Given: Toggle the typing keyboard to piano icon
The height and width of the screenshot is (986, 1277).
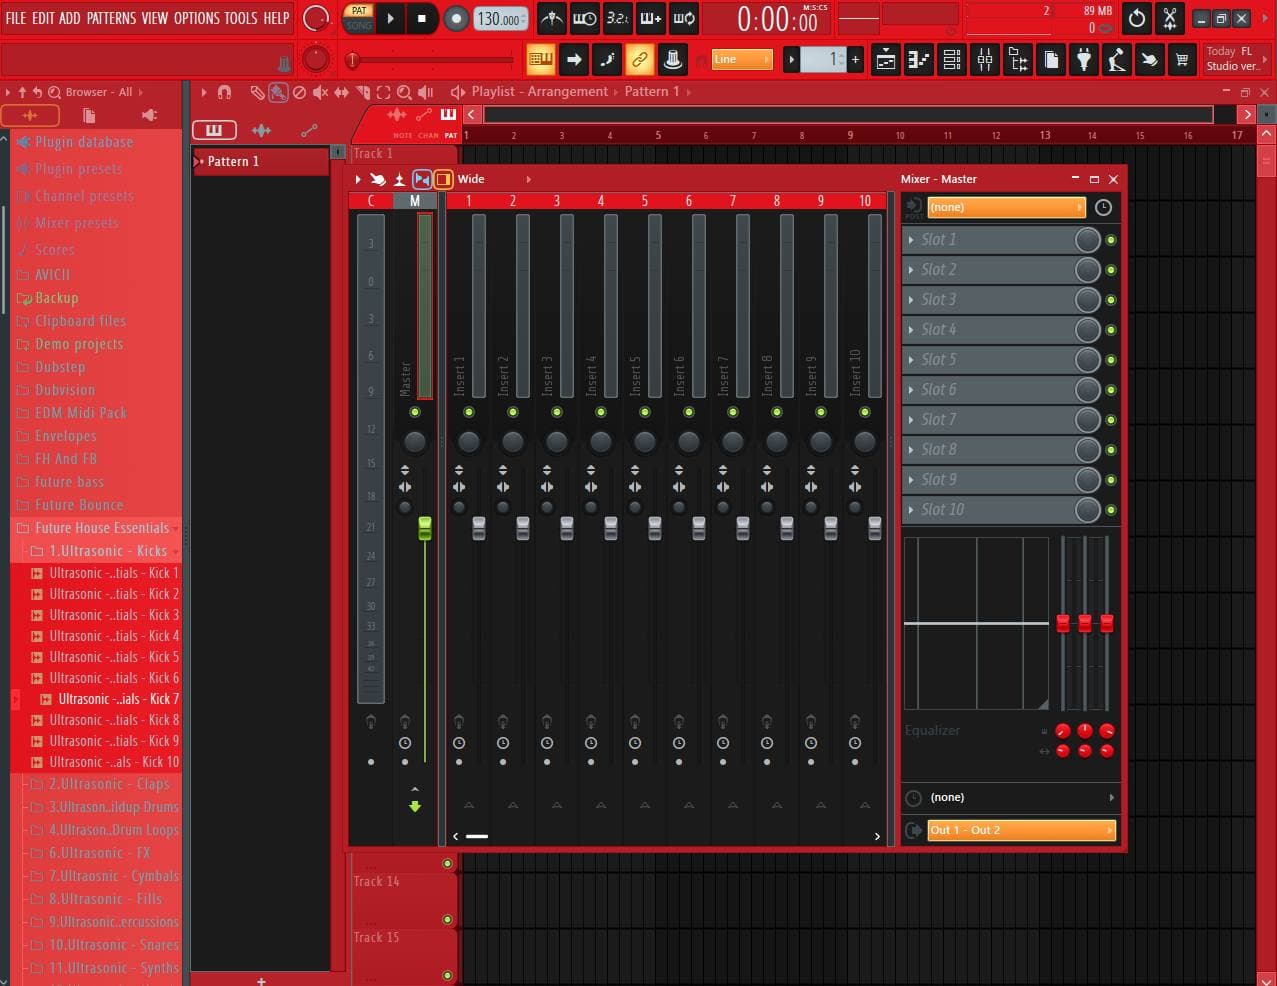Looking at the screenshot, I should pyautogui.click(x=540, y=60).
